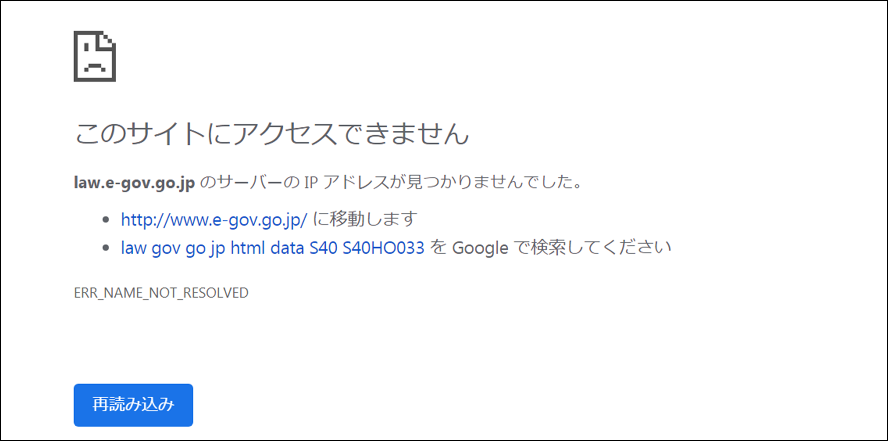
Task: Click the folded corner of the error page icon
Action: 108,39
